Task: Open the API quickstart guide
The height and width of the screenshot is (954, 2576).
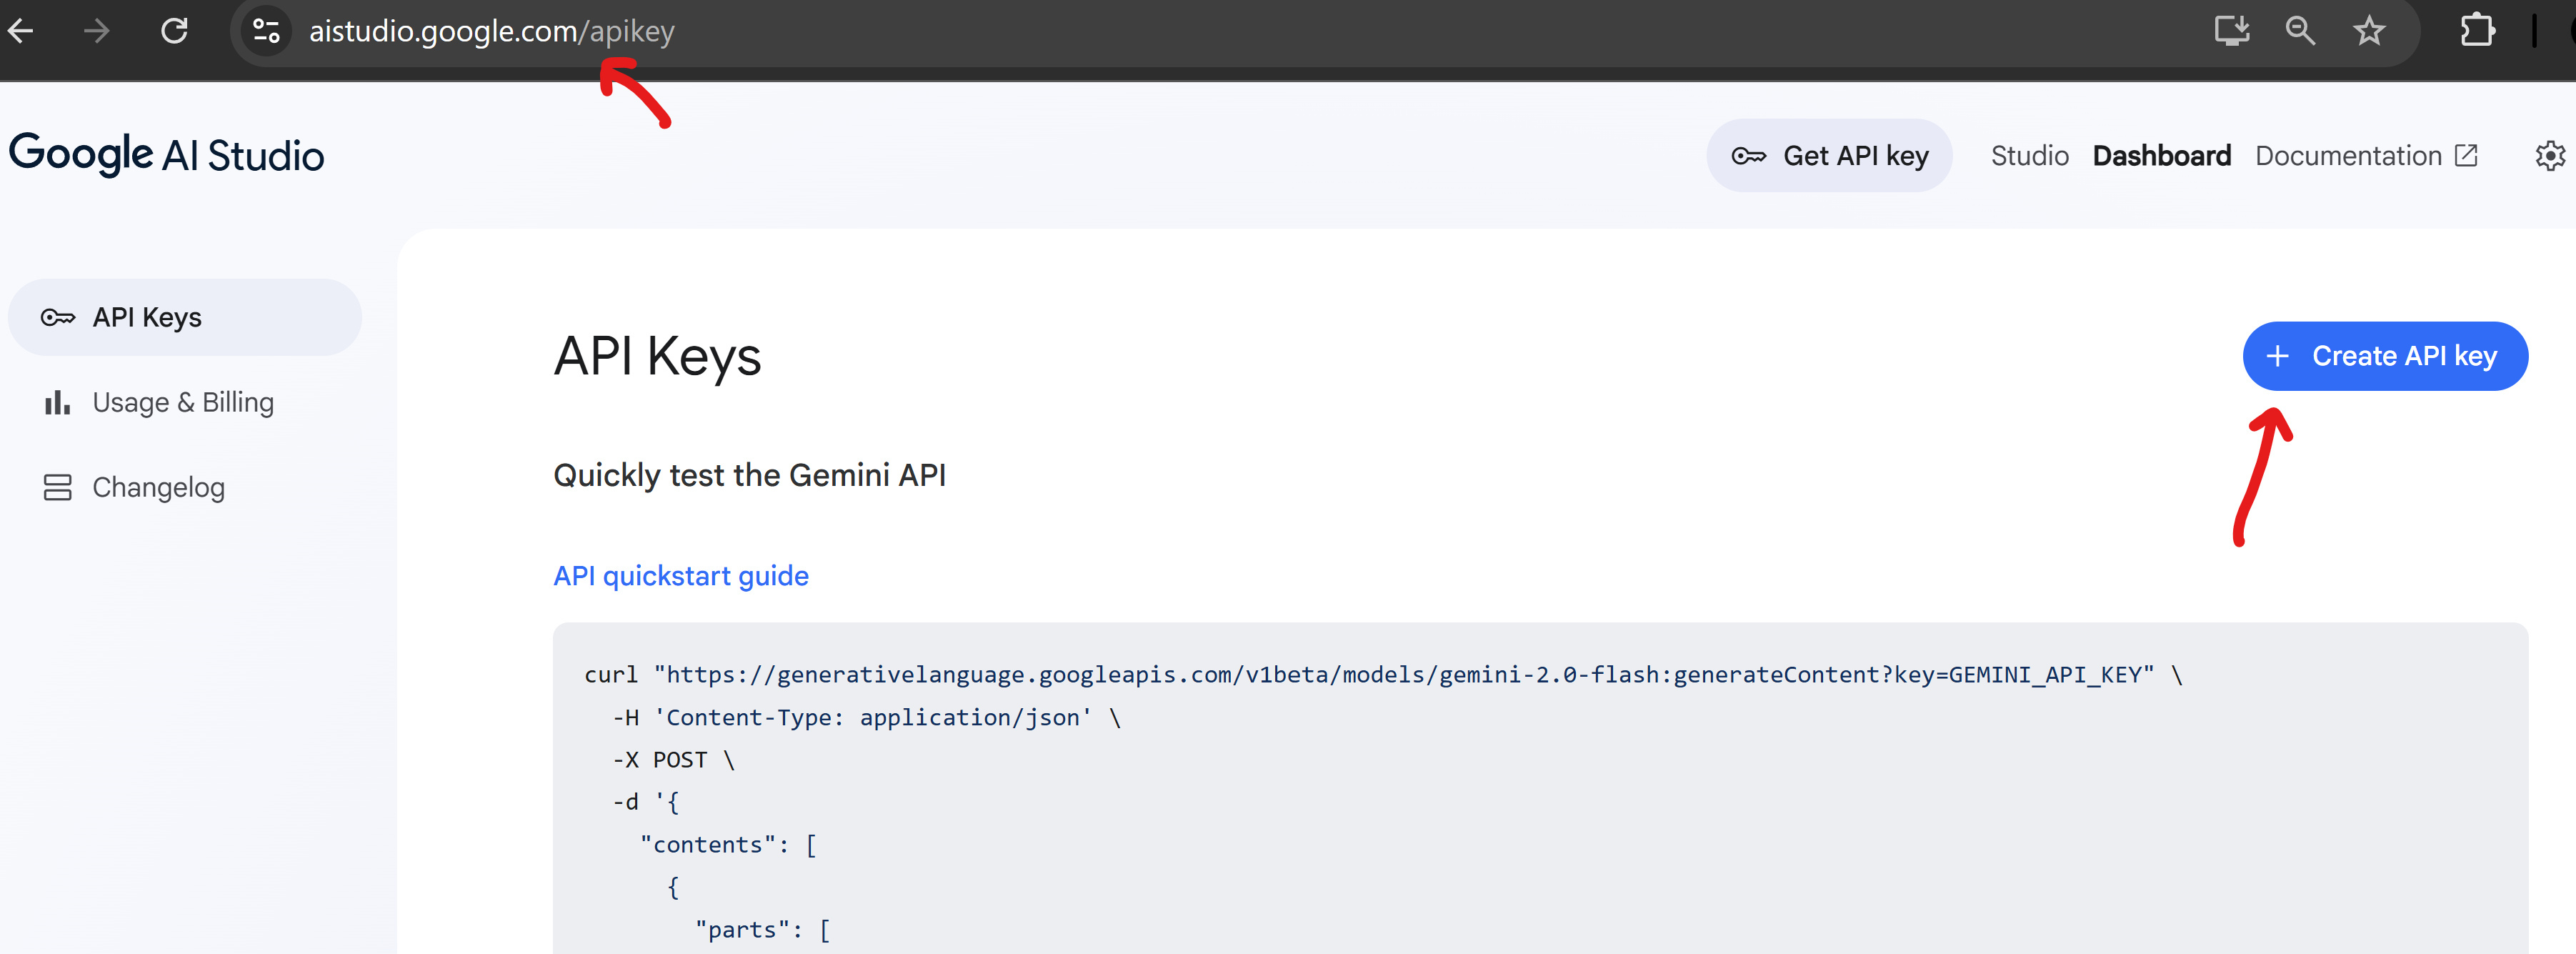Action: coord(681,576)
